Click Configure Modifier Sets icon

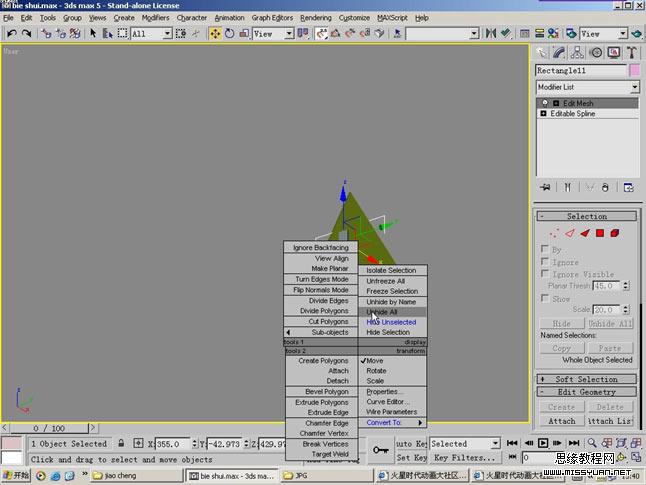point(628,187)
